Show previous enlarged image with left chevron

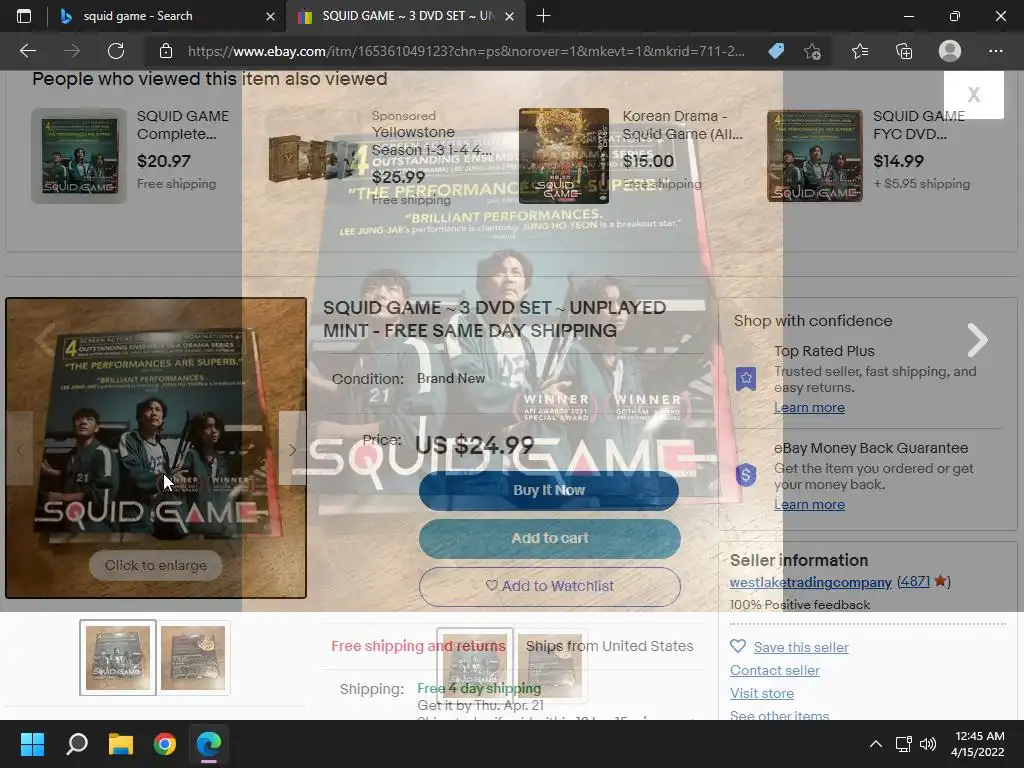point(44,340)
